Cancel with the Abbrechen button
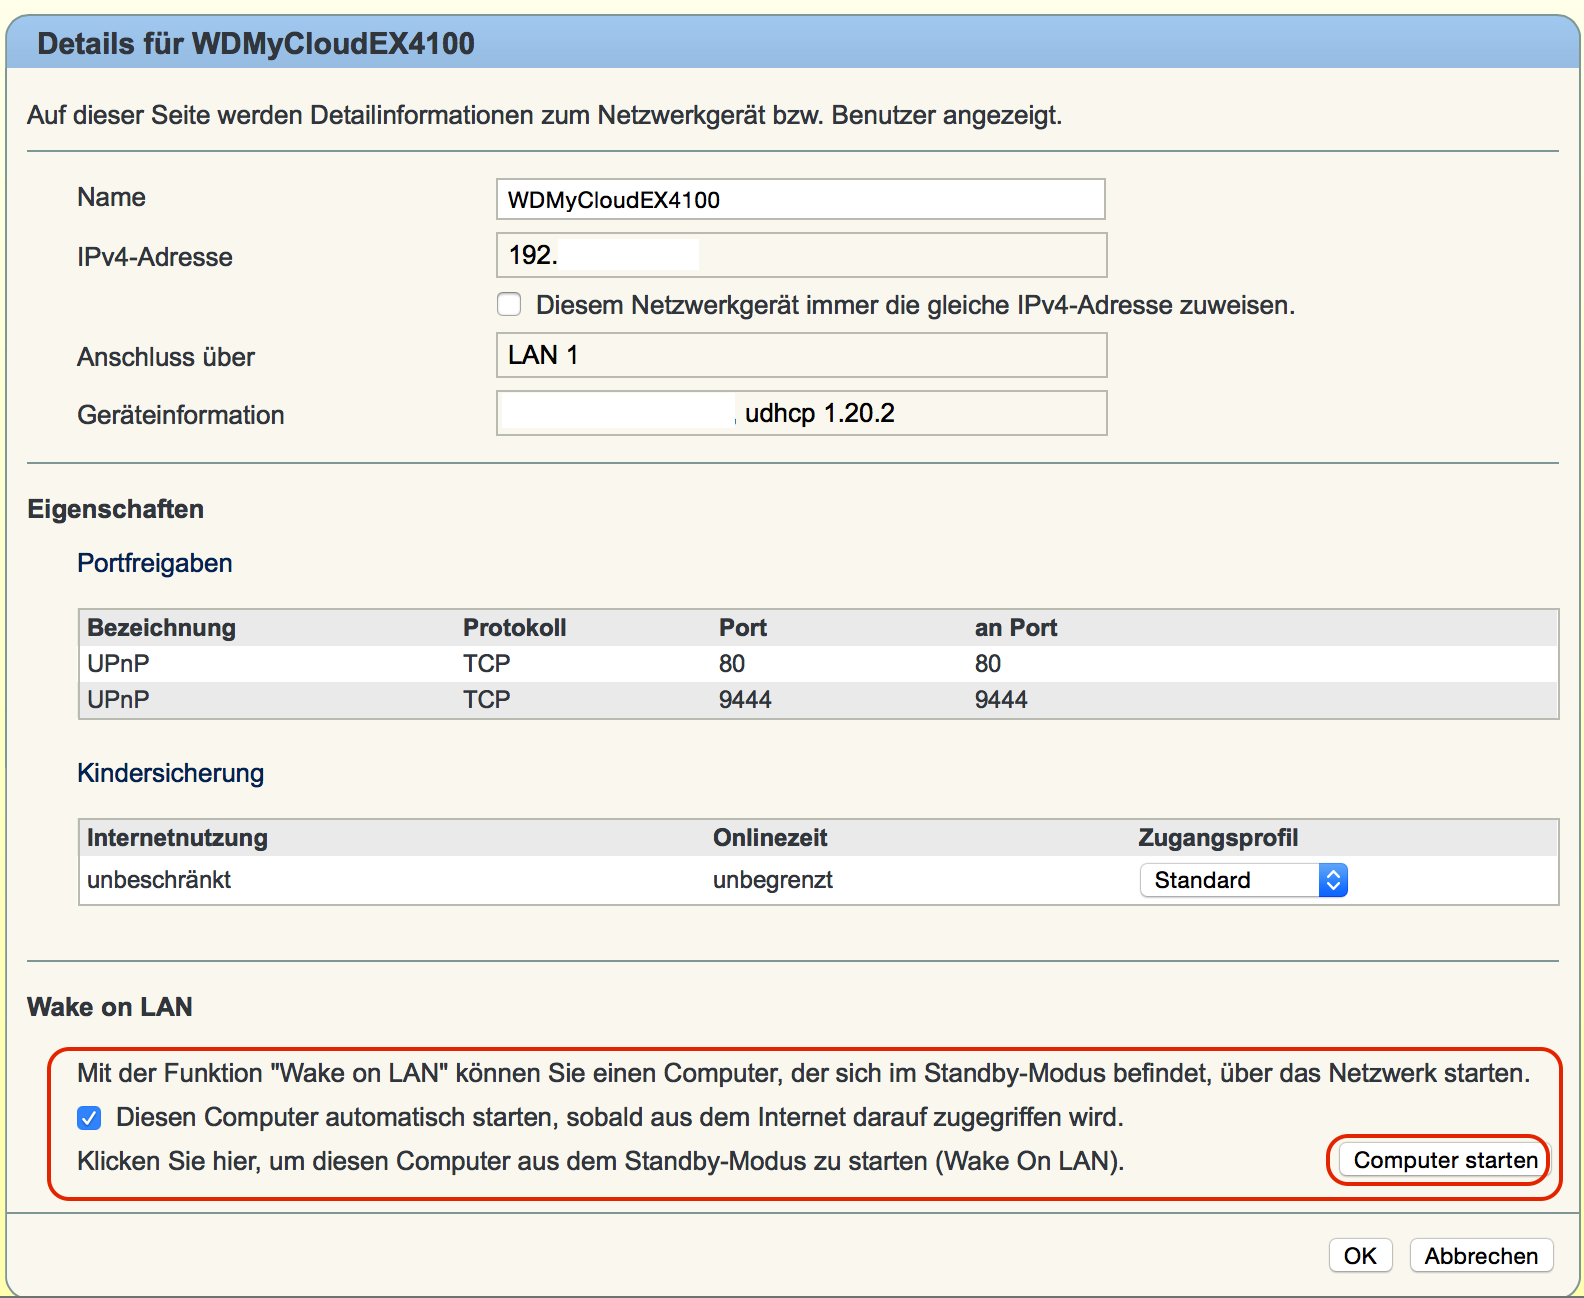Screen dimensions: 1584x1298 pyautogui.click(x=1481, y=1256)
